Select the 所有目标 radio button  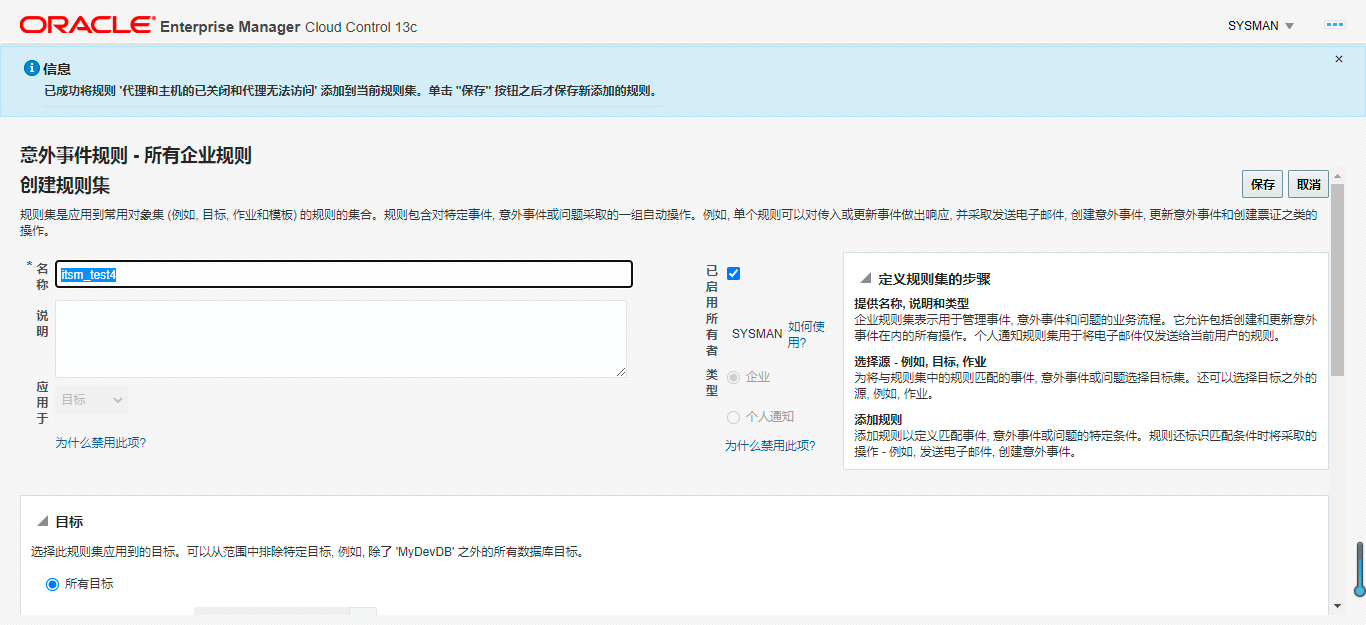point(52,584)
